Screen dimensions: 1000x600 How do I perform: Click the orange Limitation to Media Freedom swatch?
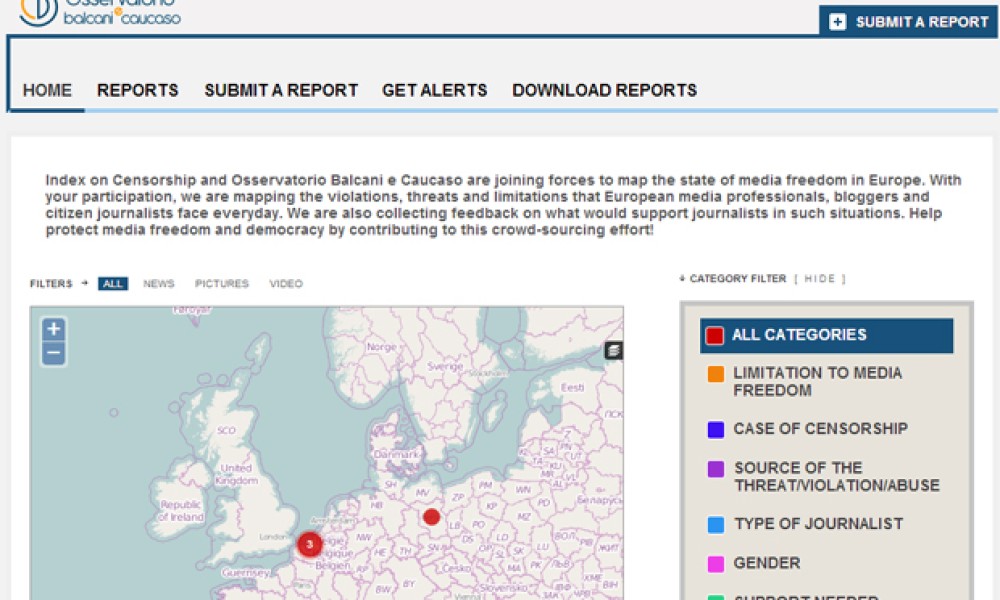[x=716, y=374]
